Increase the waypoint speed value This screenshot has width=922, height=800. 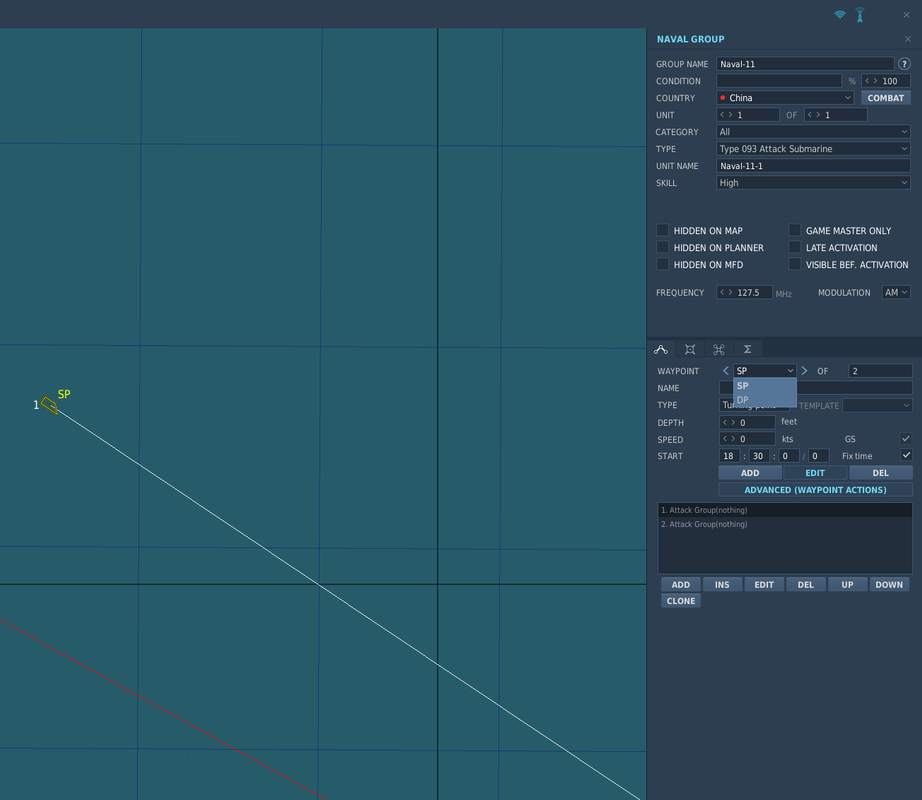[x=733, y=439]
